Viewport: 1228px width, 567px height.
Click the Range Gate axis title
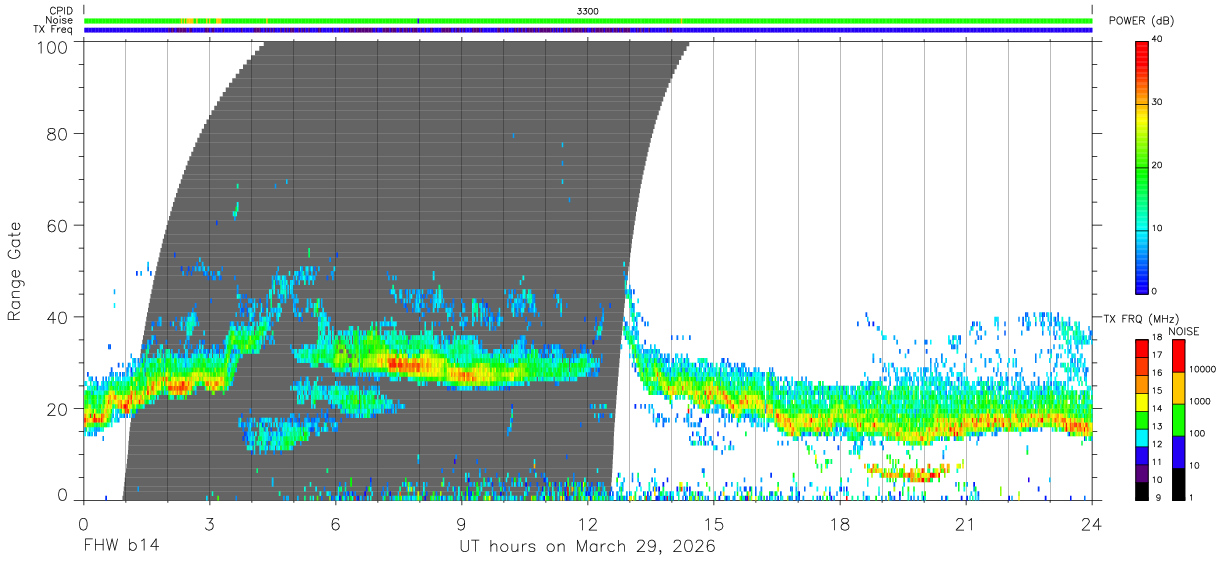(x=15, y=271)
